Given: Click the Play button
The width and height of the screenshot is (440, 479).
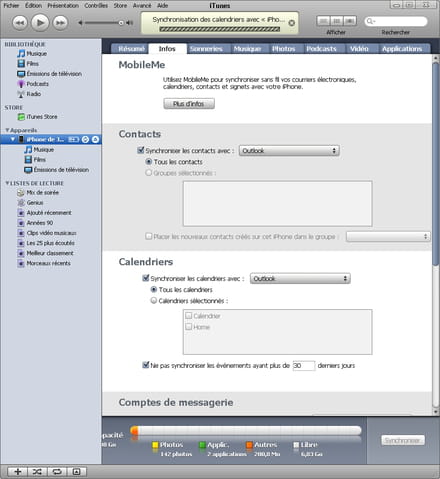Looking at the screenshot, I should [x=40, y=23].
